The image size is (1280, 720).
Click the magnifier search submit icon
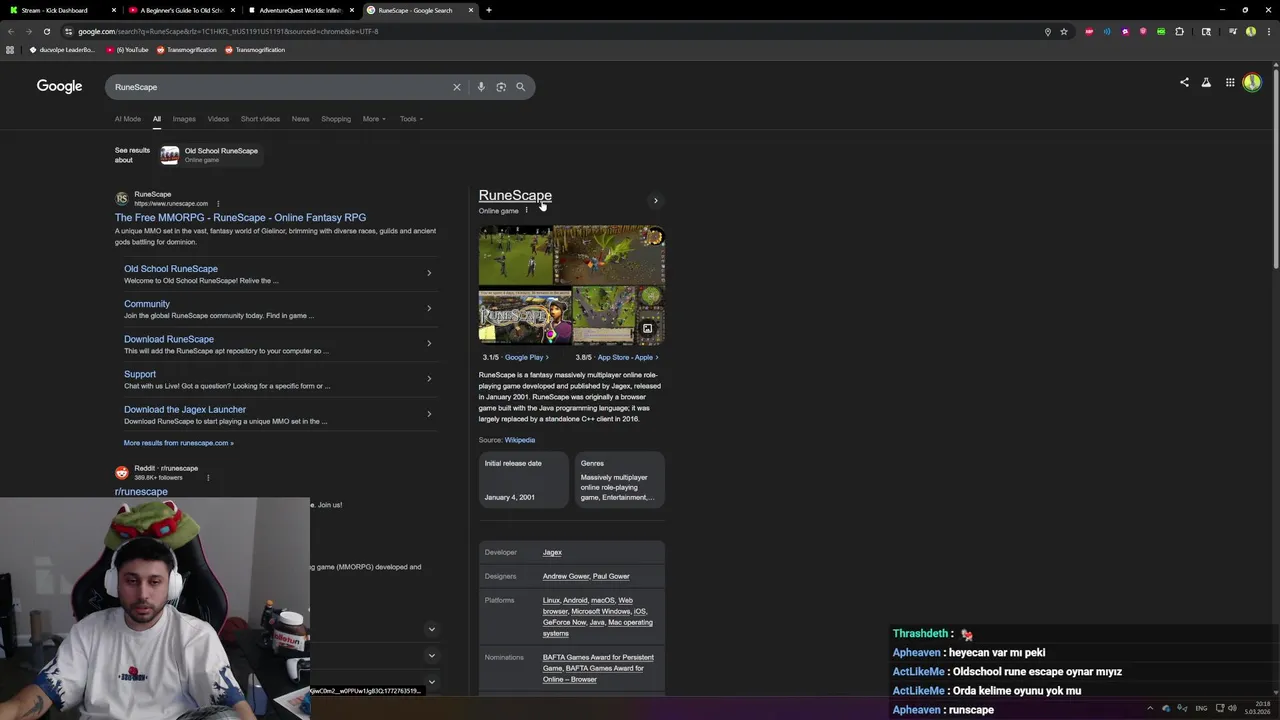(x=520, y=87)
